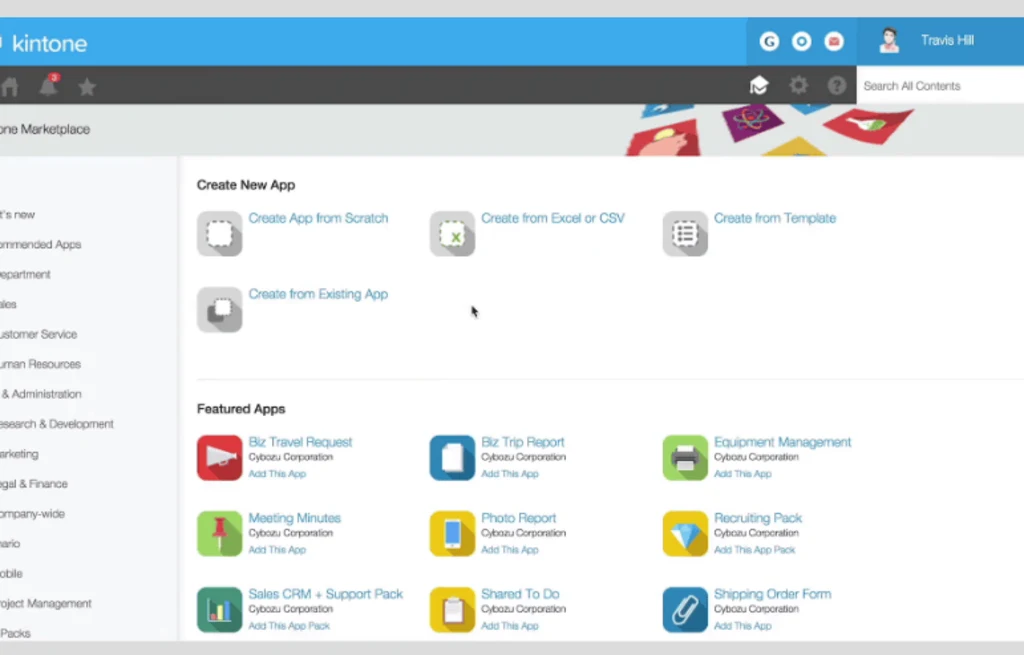The width and height of the screenshot is (1024, 655).
Task: Open the settings gear icon
Action: pos(798,85)
